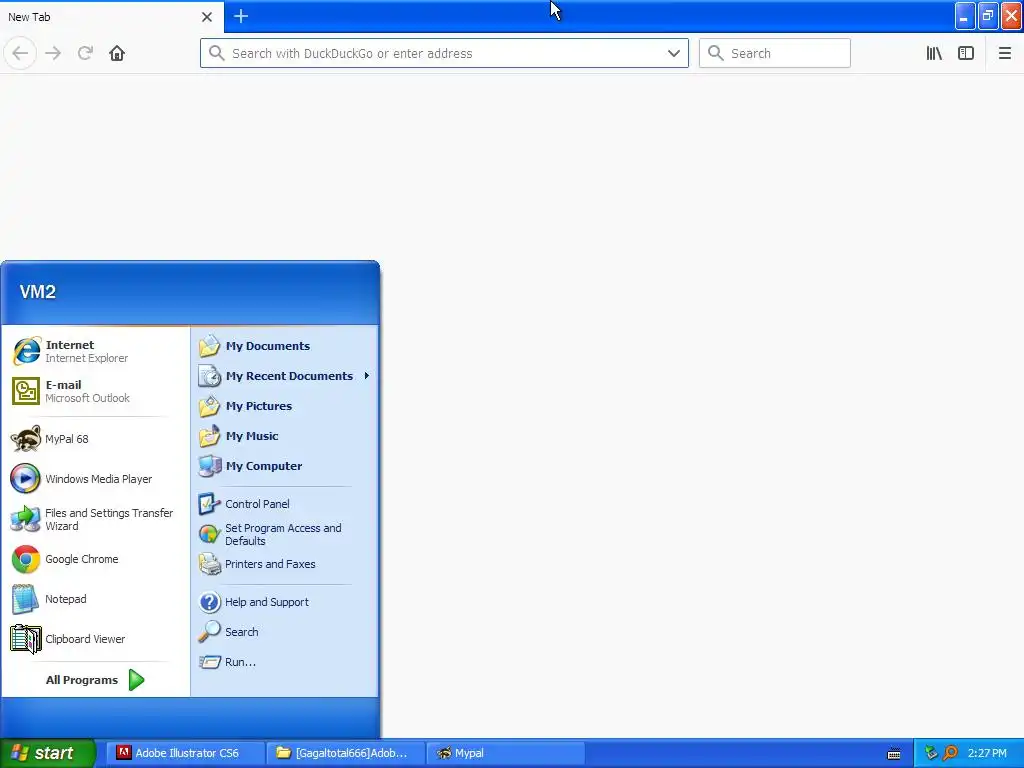
Task: Toggle the sidebar view icon
Action: 966,53
